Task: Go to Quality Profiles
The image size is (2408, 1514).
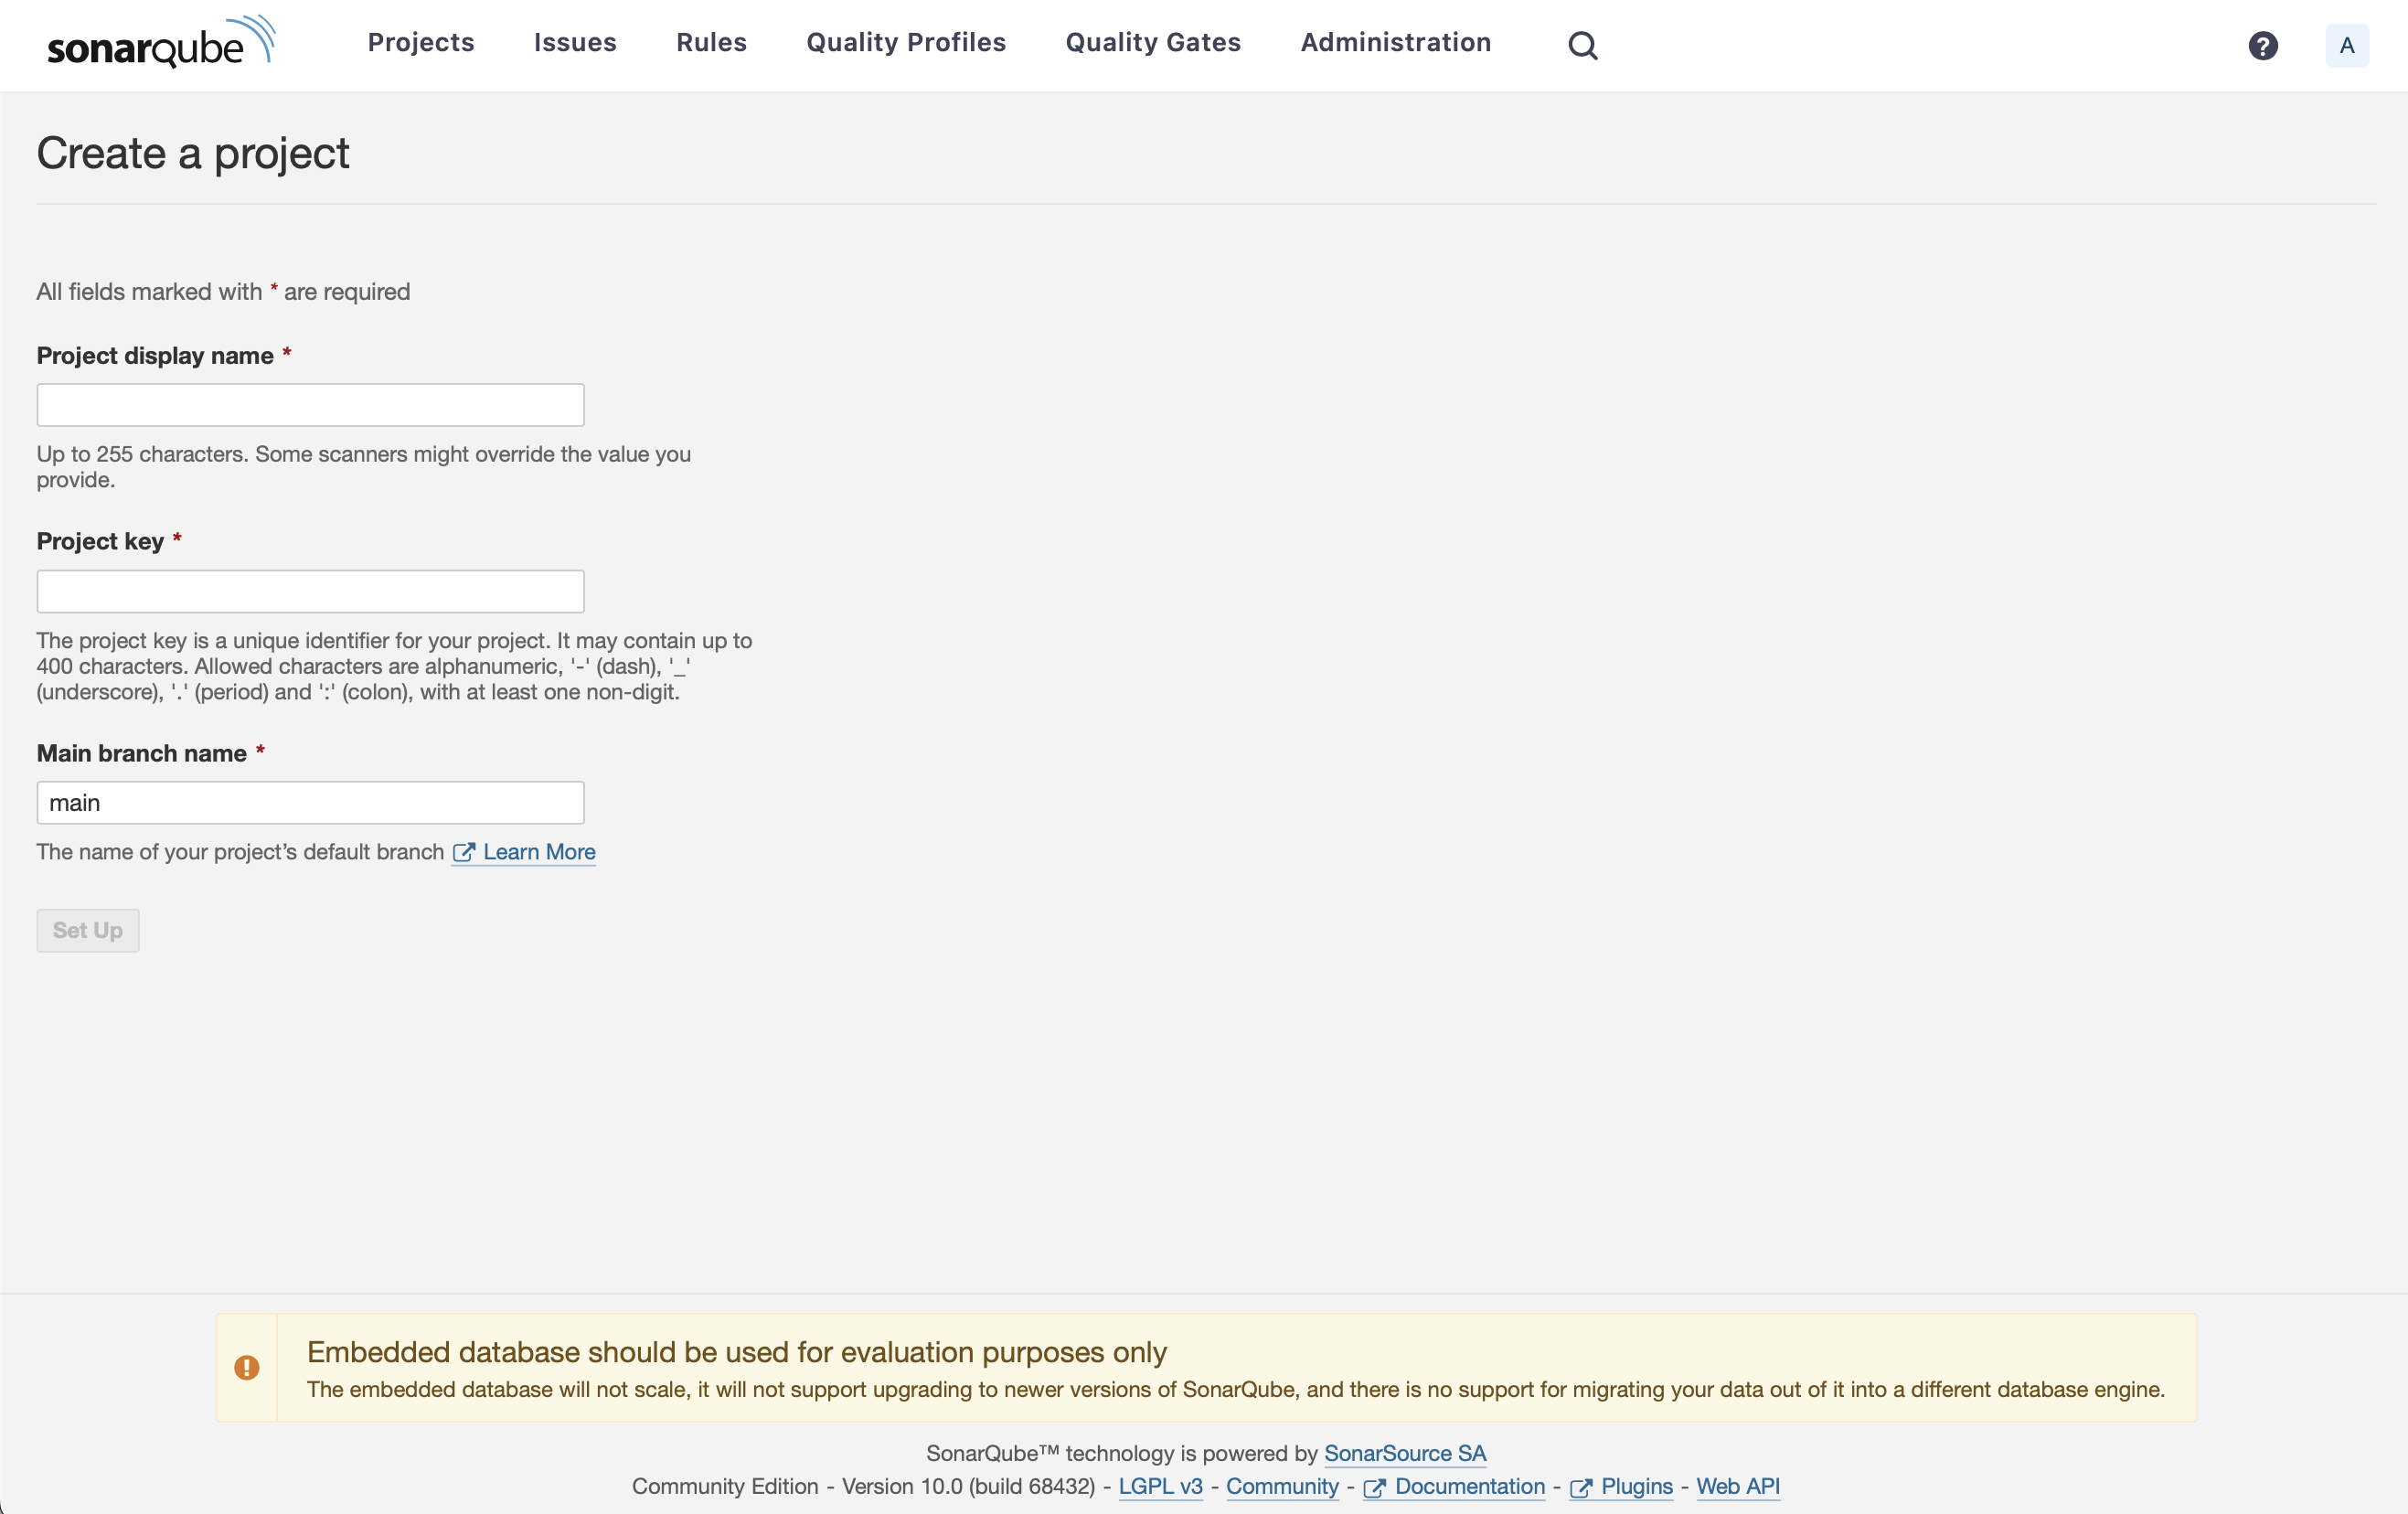Action: (x=905, y=42)
